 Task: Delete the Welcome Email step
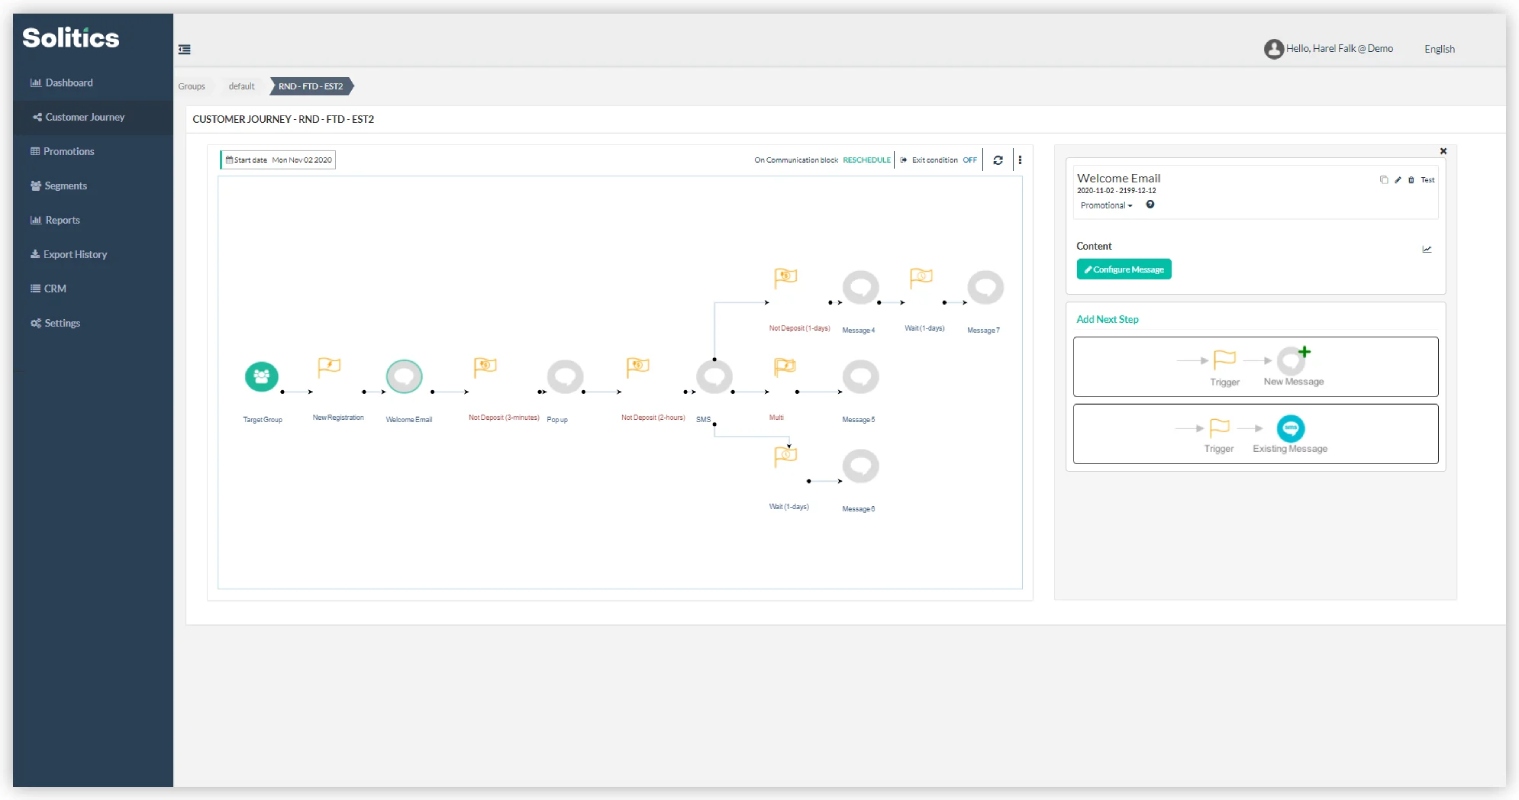(1411, 180)
